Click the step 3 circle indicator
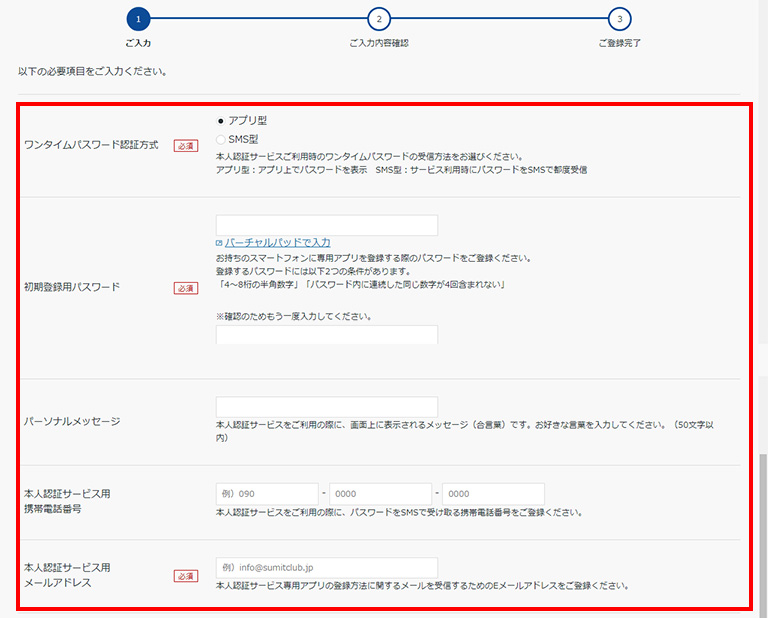The image size is (768, 618). coord(619,19)
